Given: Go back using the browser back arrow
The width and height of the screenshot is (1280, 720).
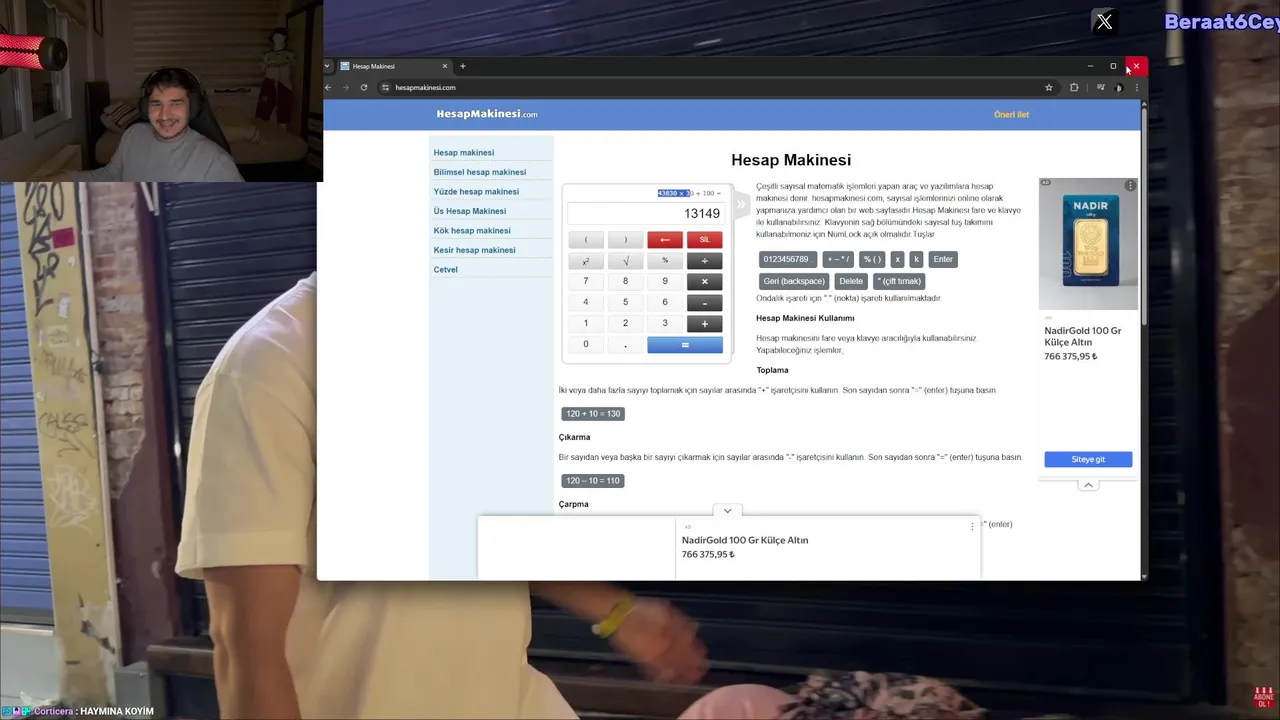Looking at the screenshot, I should click(328, 87).
